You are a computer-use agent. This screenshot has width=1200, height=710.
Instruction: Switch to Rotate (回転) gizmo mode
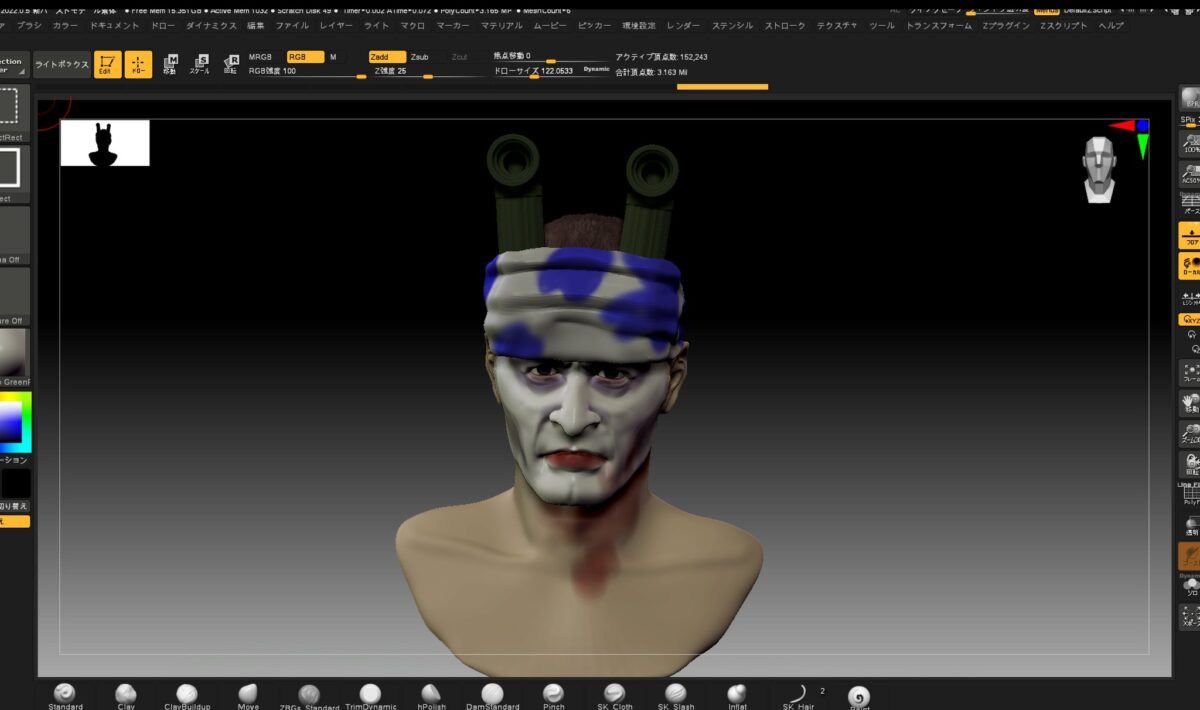[231, 64]
